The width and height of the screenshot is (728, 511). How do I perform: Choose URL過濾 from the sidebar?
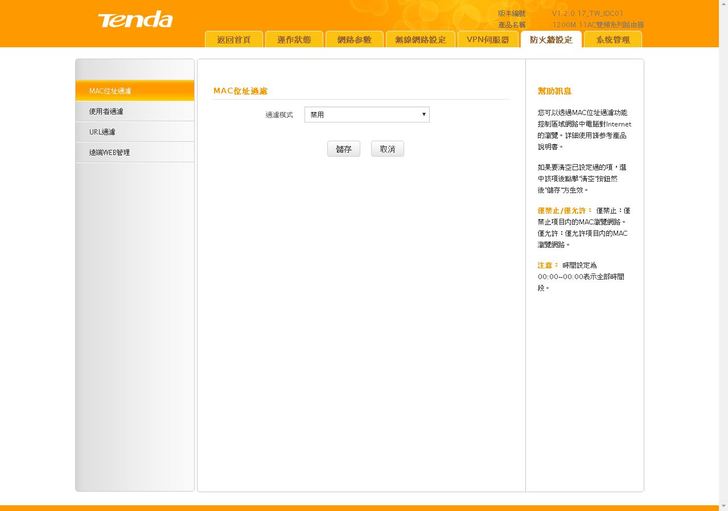pos(134,132)
